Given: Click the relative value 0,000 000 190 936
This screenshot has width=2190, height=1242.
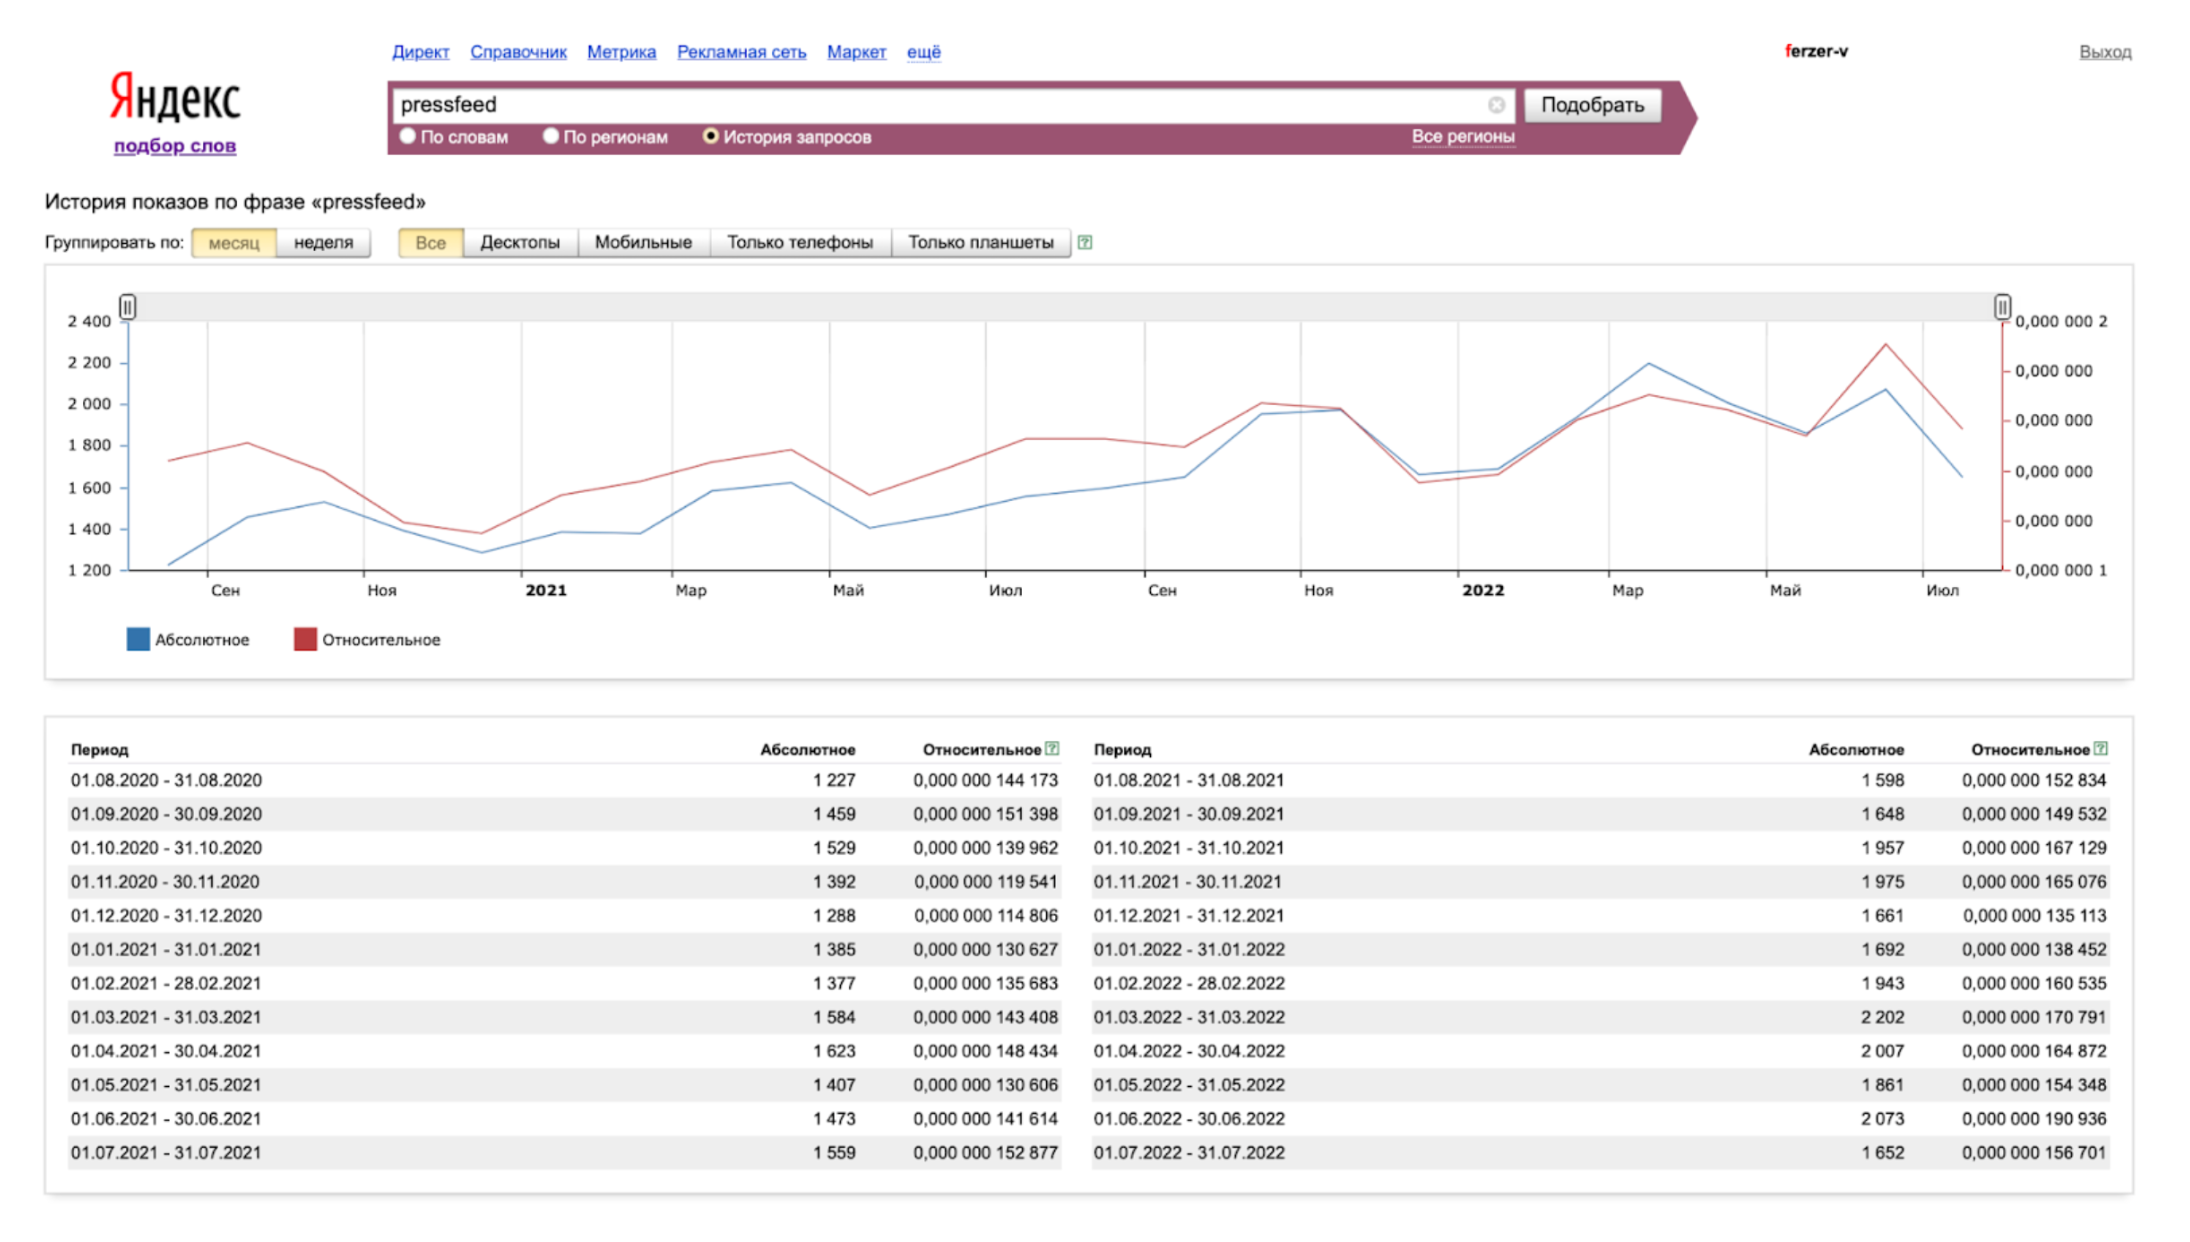Looking at the screenshot, I should pyautogui.click(x=2034, y=1119).
